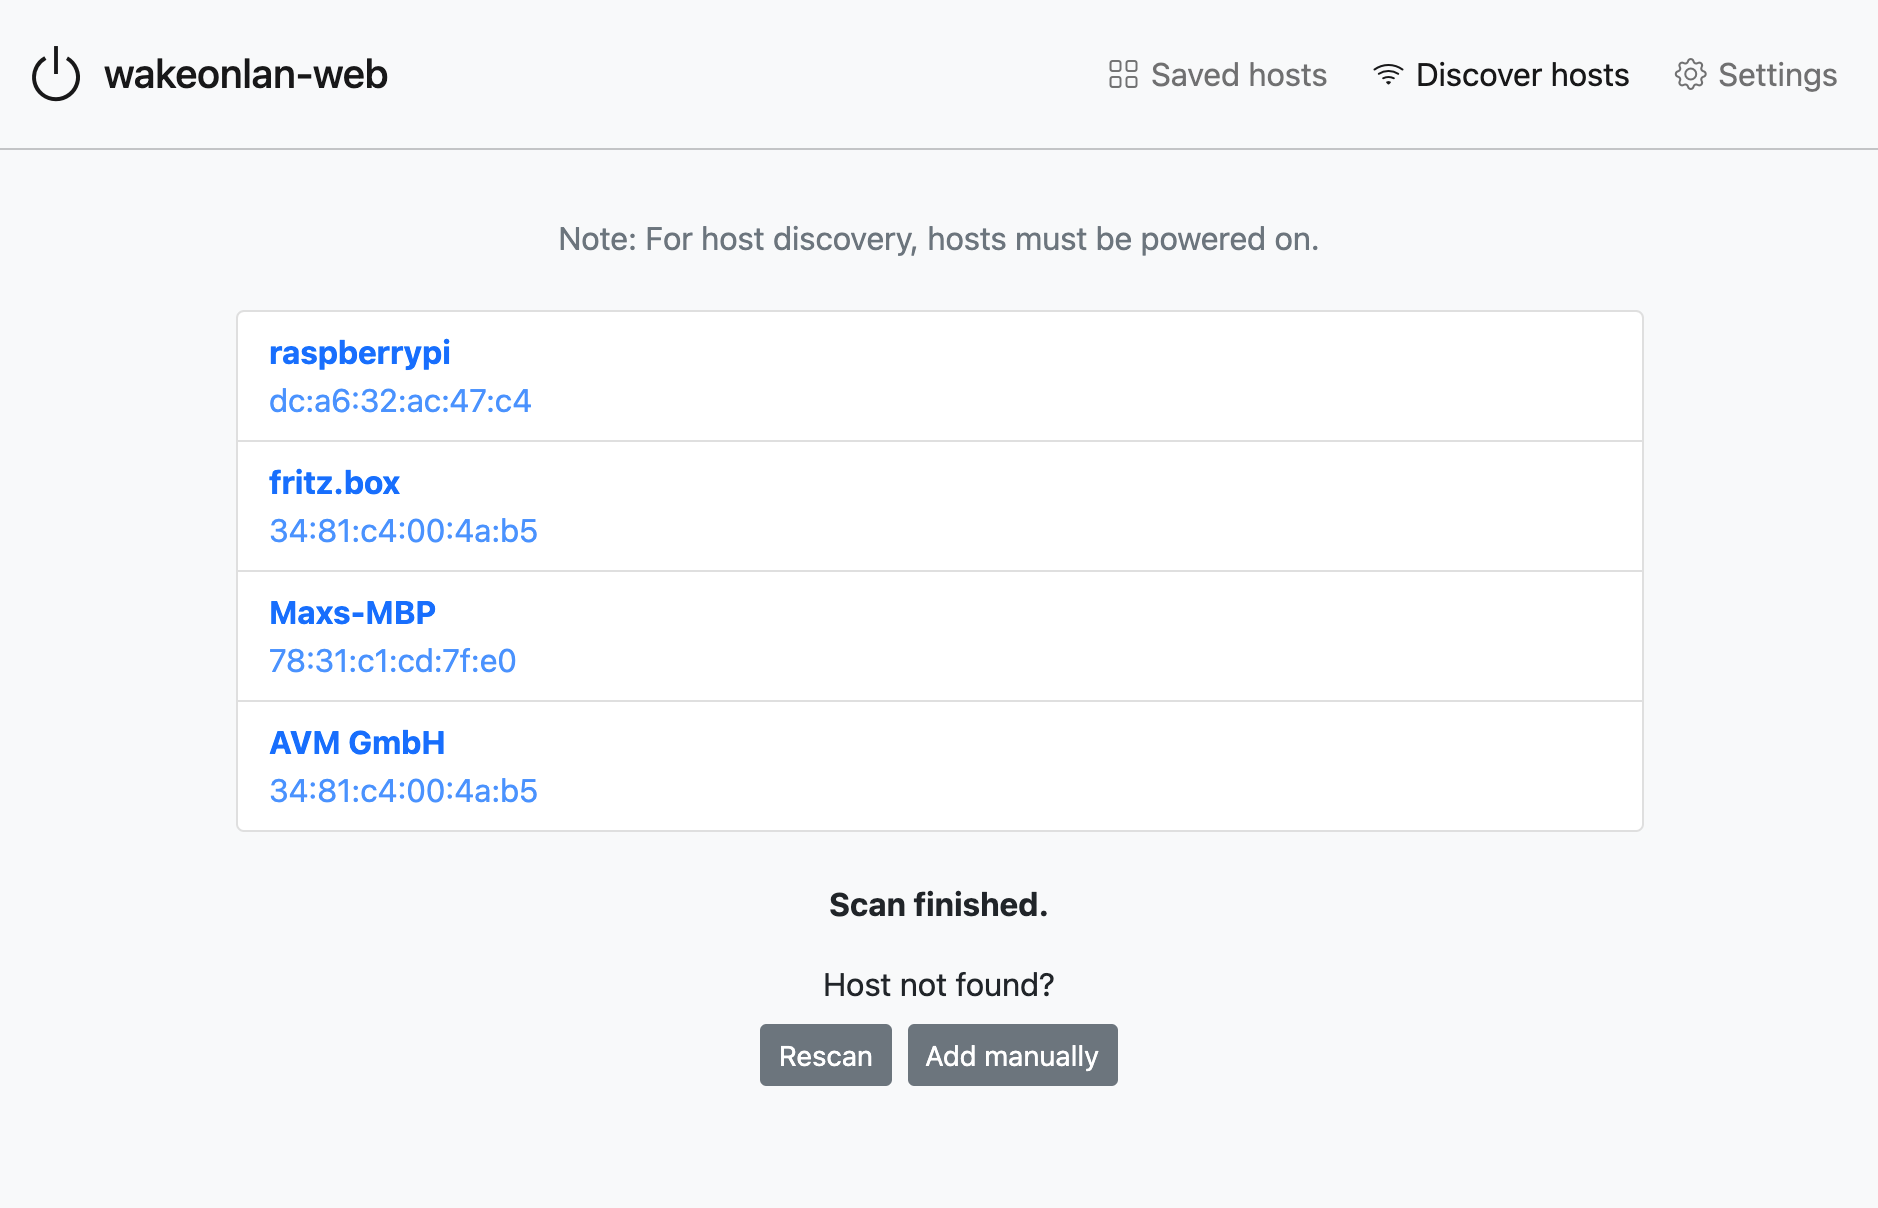This screenshot has height=1208, width=1878.
Task: Select the AVM GmbH MAC address link
Action: click(403, 791)
